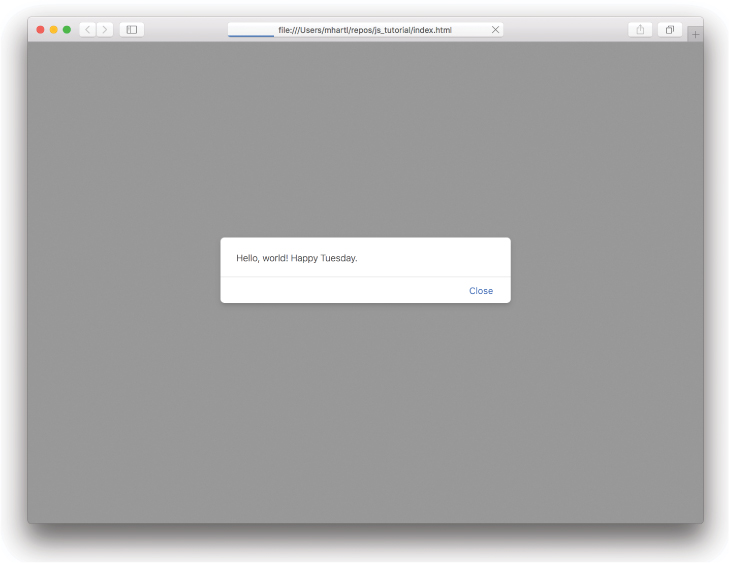Click empty toolbar space right of sidebar button
Viewport: 729px width, 563px height.
pos(185,30)
